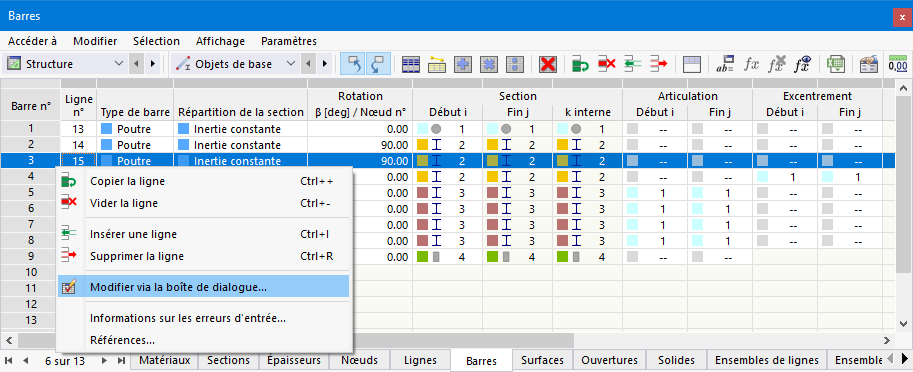Click the green section swatch in row 9 Début i
The height and width of the screenshot is (372, 913).
tap(423, 256)
